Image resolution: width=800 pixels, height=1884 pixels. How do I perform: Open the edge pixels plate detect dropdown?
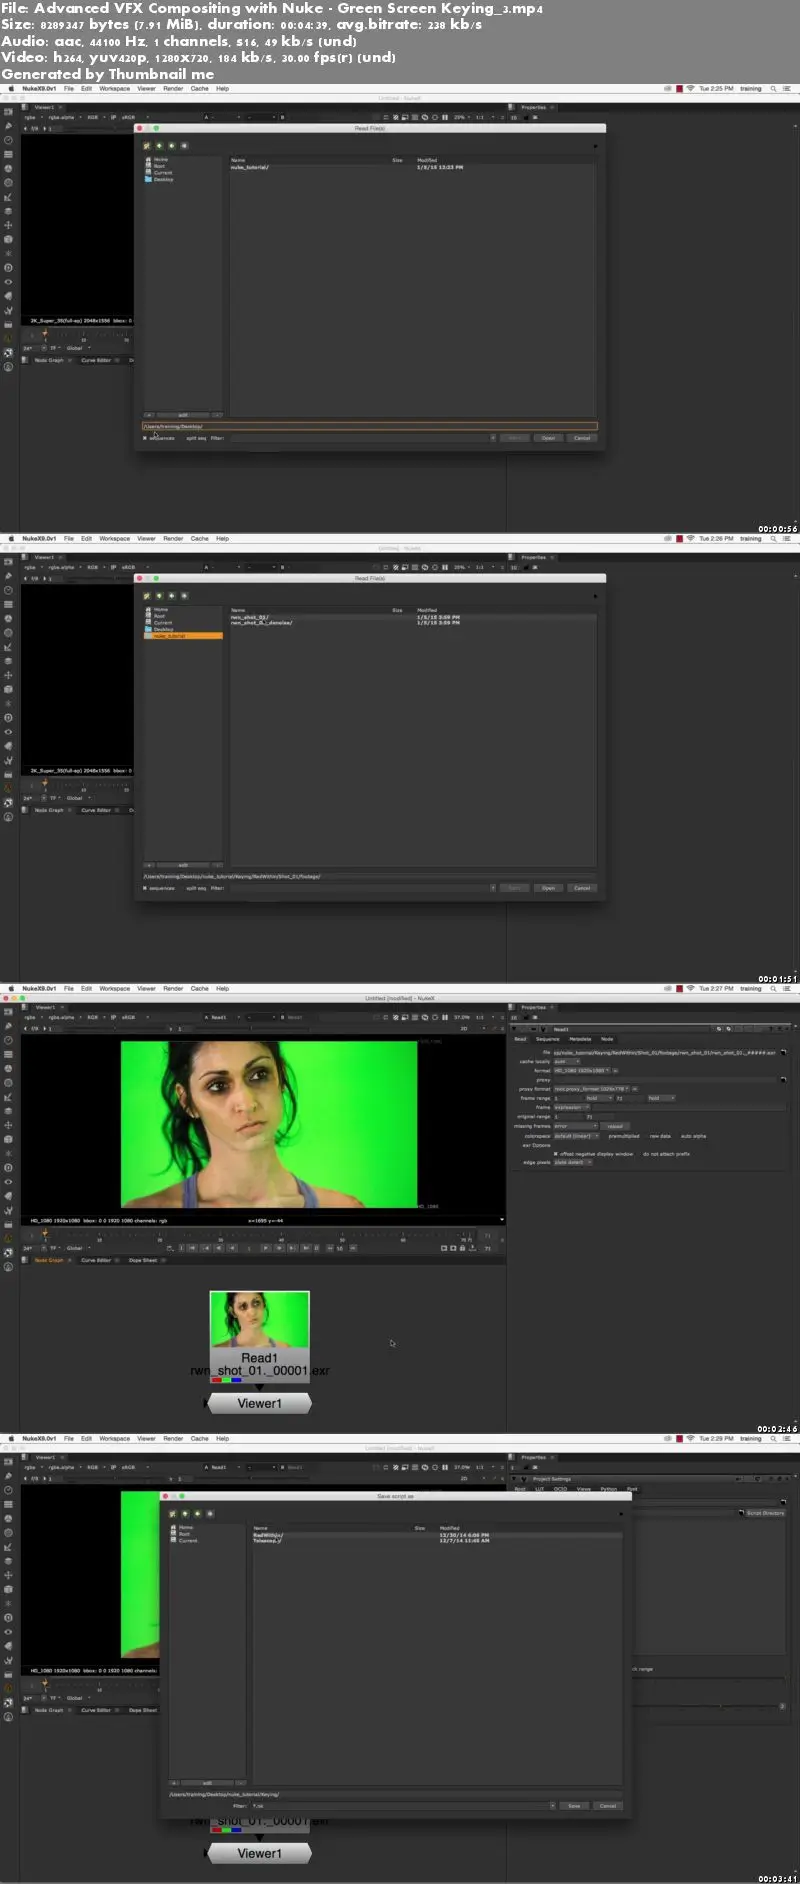pyautogui.click(x=573, y=1162)
